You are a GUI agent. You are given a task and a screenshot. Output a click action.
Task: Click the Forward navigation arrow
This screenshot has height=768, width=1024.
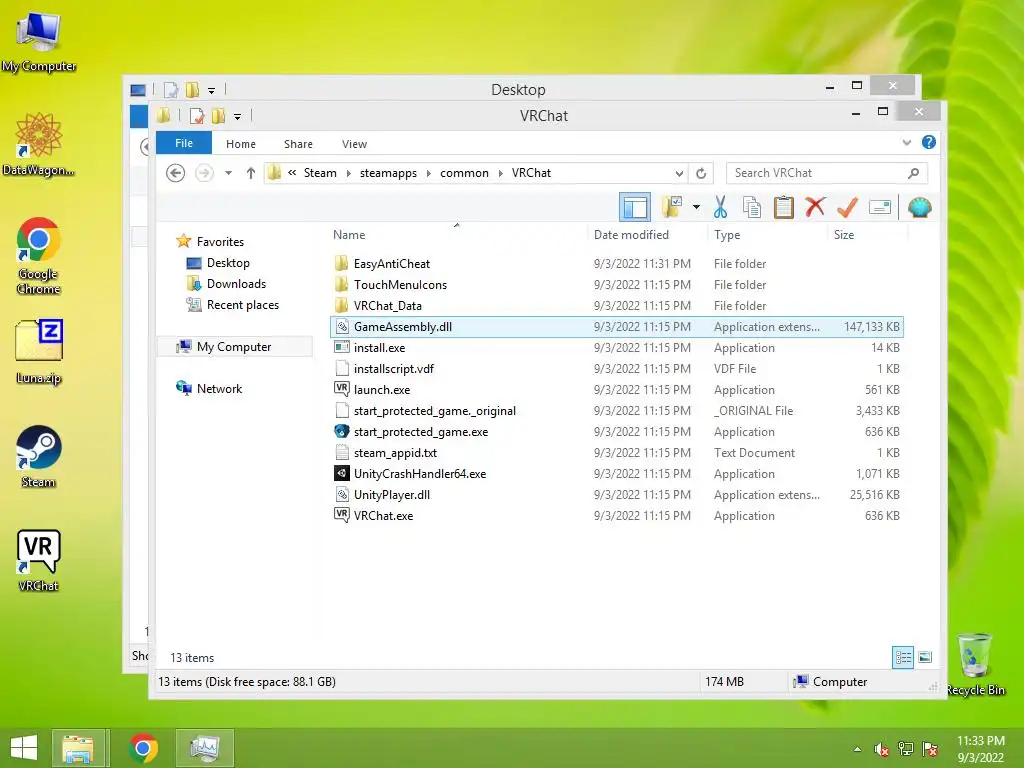[x=204, y=173]
